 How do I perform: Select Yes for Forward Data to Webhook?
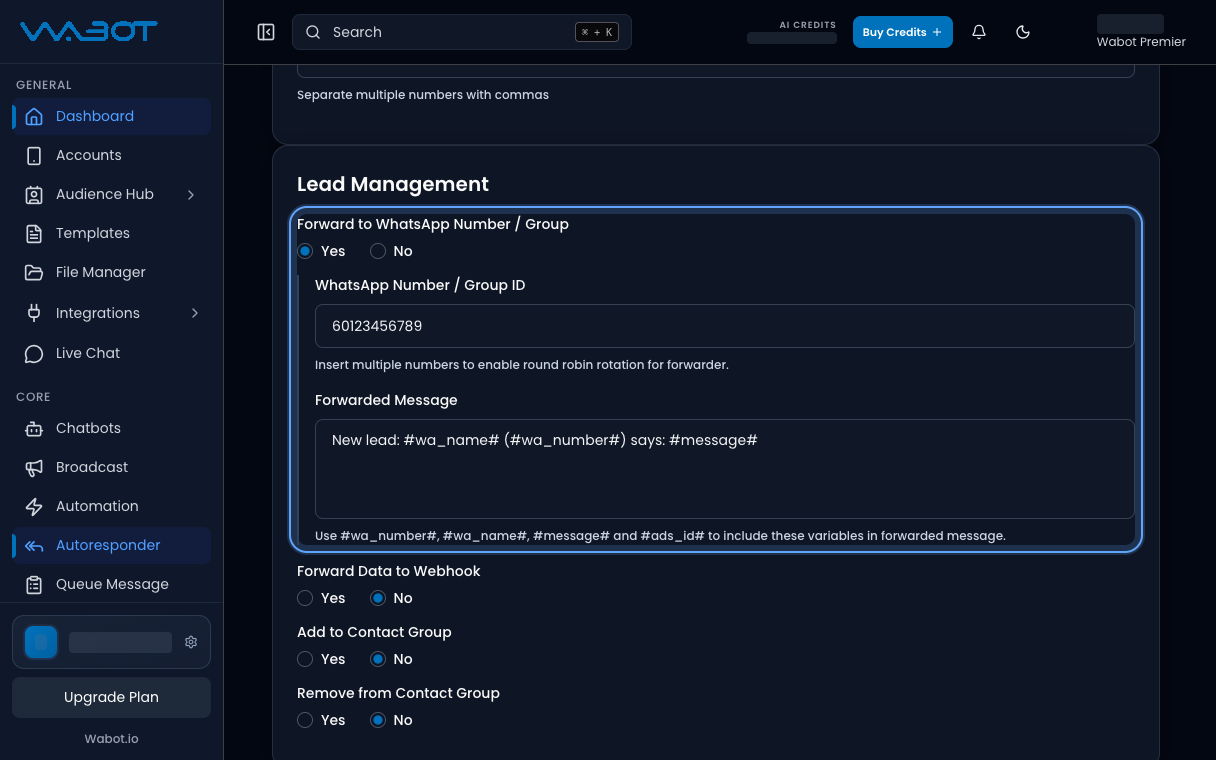305,598
